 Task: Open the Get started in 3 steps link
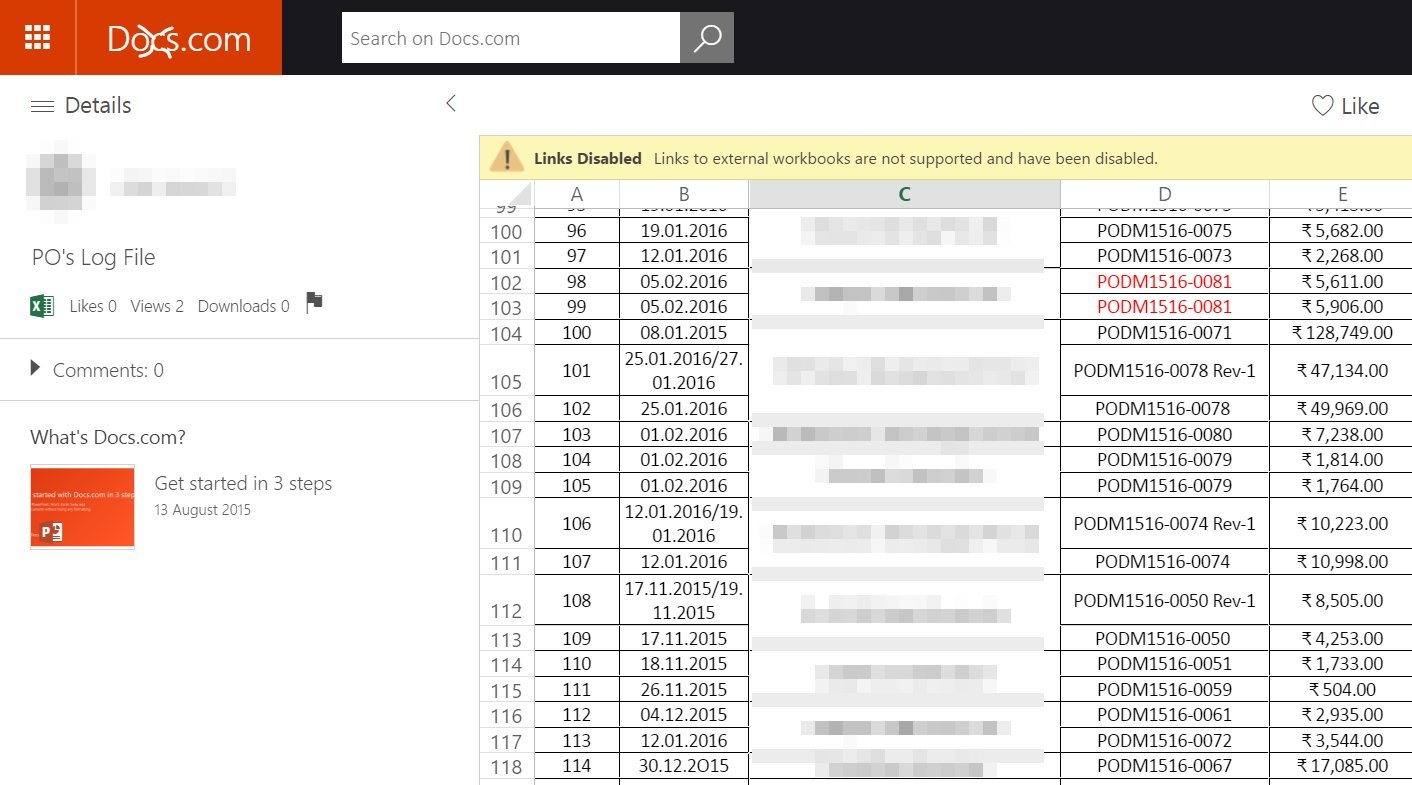(243, 483)
